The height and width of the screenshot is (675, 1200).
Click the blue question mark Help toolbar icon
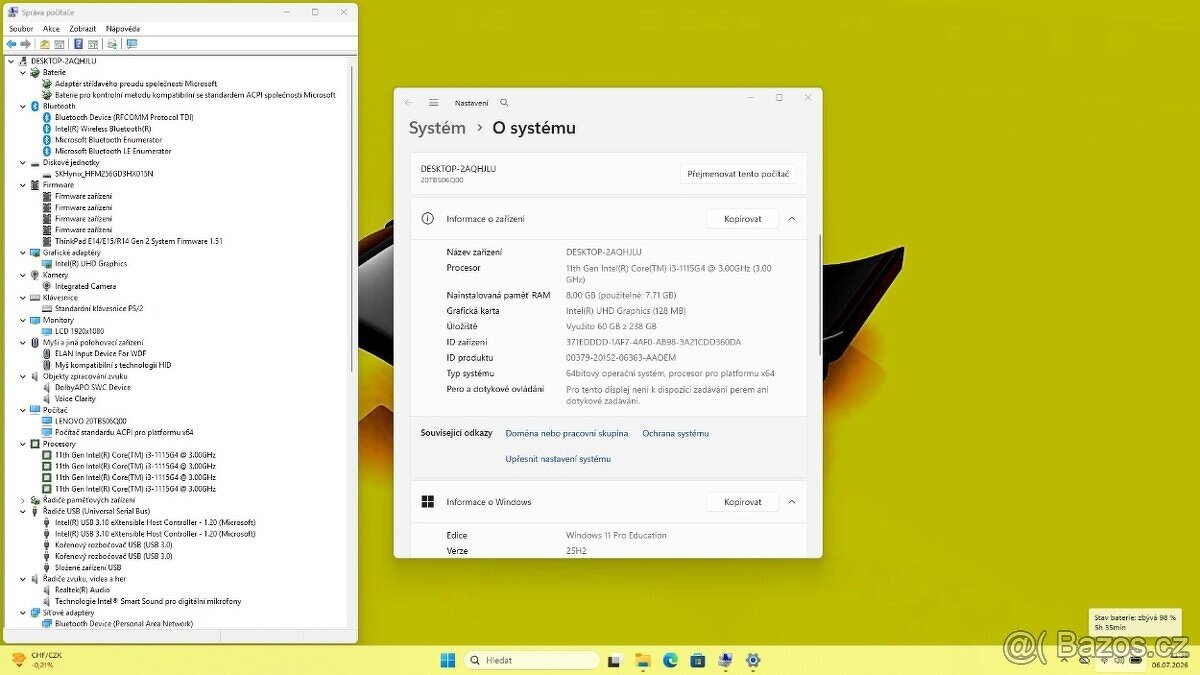coord(78,44)
